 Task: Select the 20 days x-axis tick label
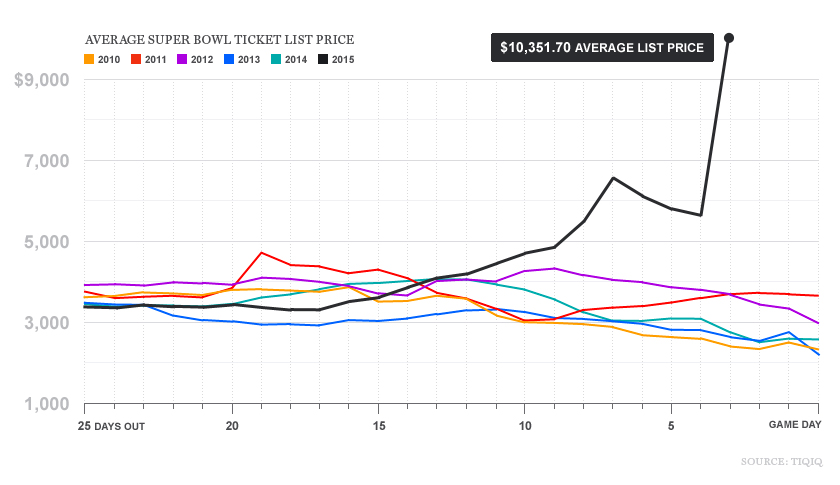tap(232, 425)
